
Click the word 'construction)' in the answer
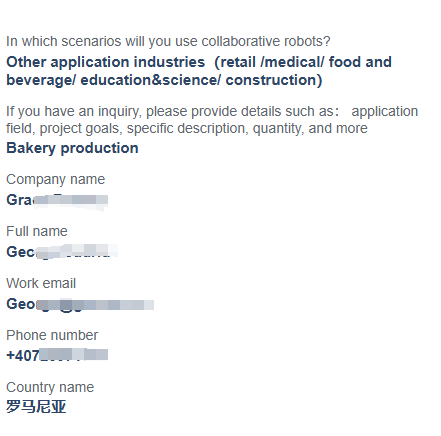(274, 80)
